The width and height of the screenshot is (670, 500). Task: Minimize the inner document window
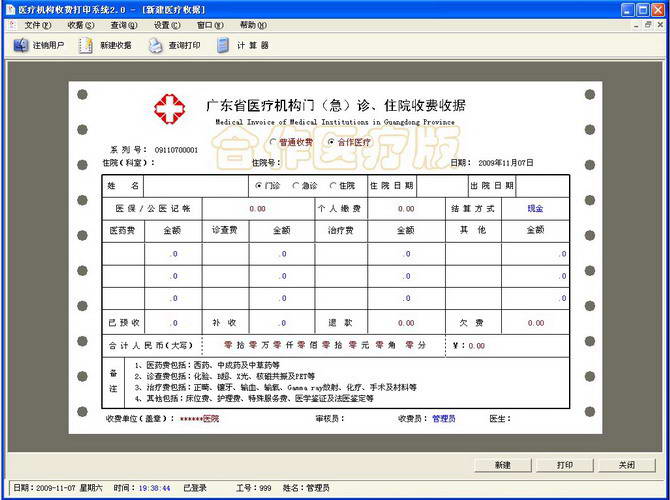(x=636, y=25)
